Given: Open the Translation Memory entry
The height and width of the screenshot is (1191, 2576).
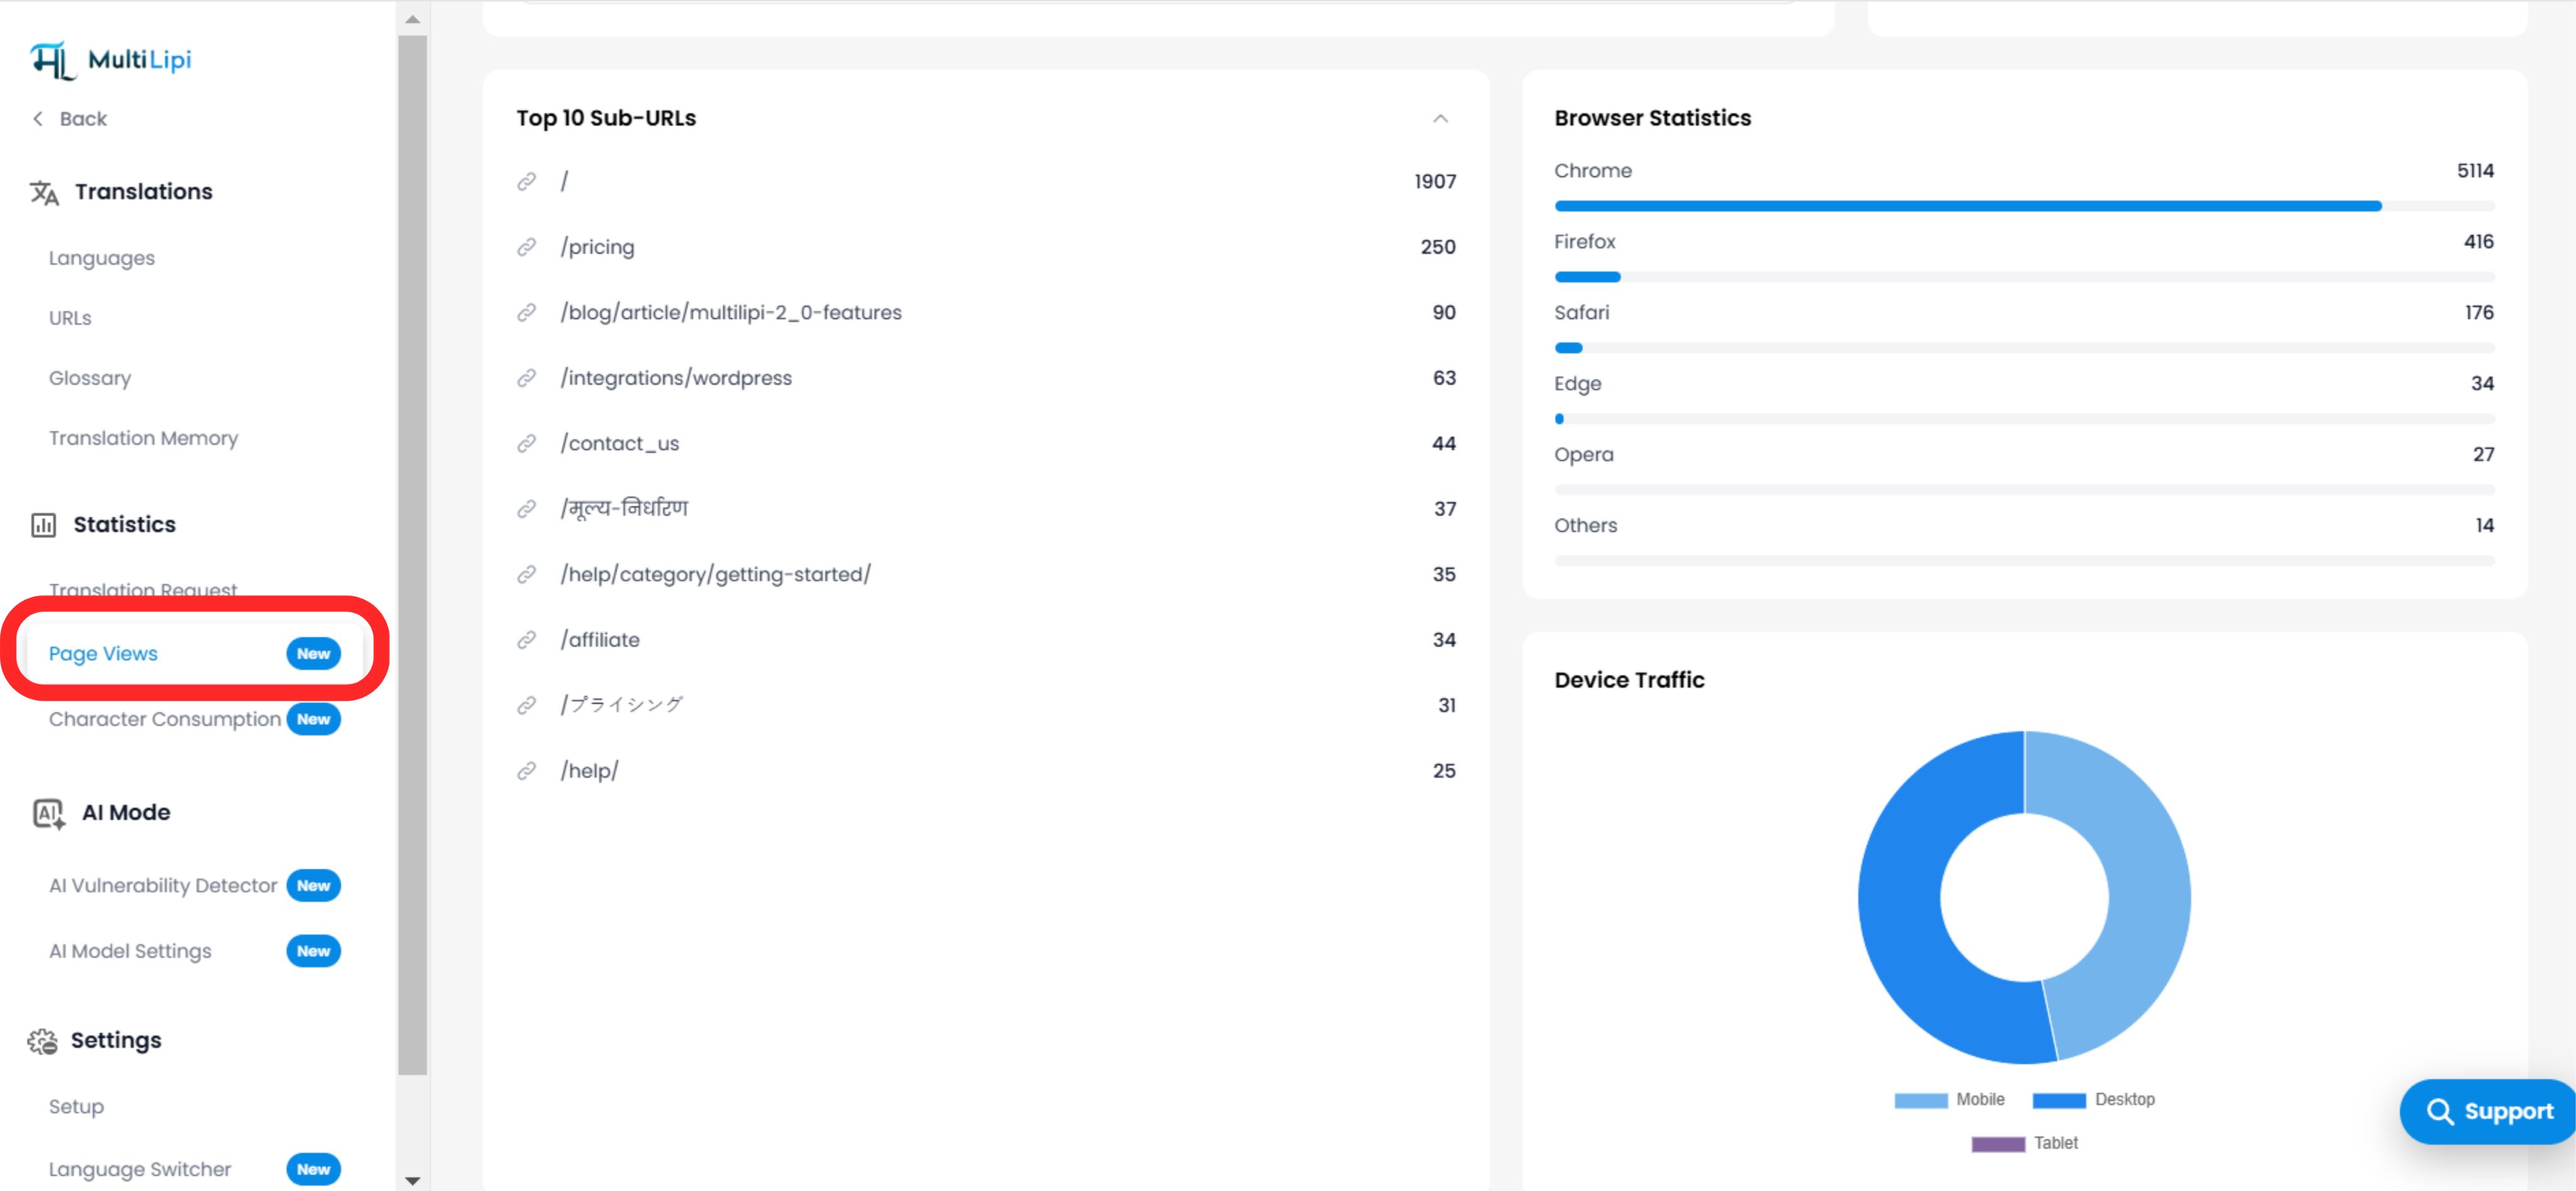Looking at the screenshot, I should [143, 437].
